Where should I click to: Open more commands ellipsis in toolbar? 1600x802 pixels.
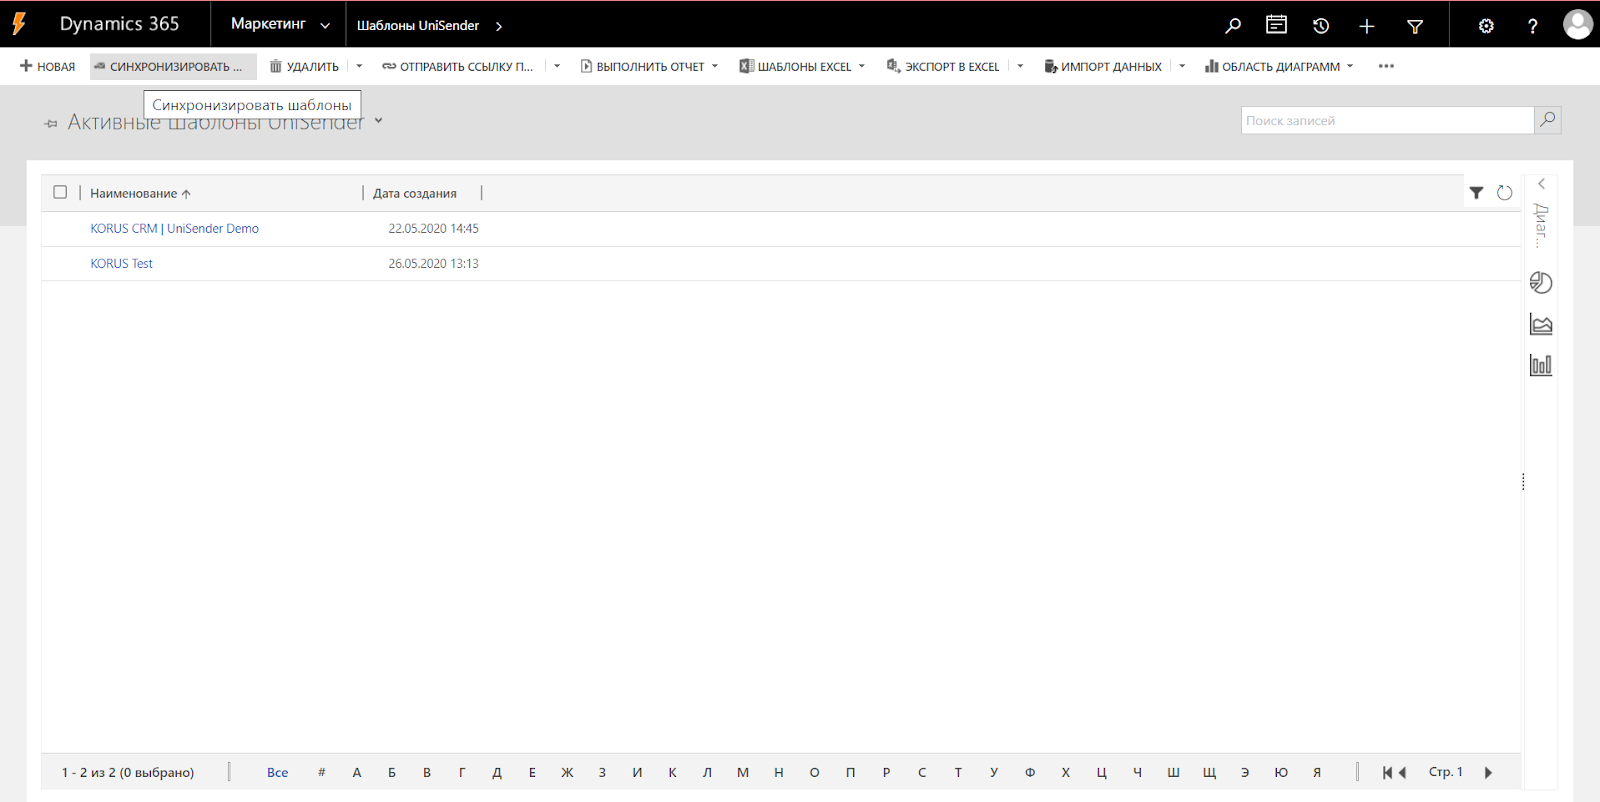(1386, 66)
